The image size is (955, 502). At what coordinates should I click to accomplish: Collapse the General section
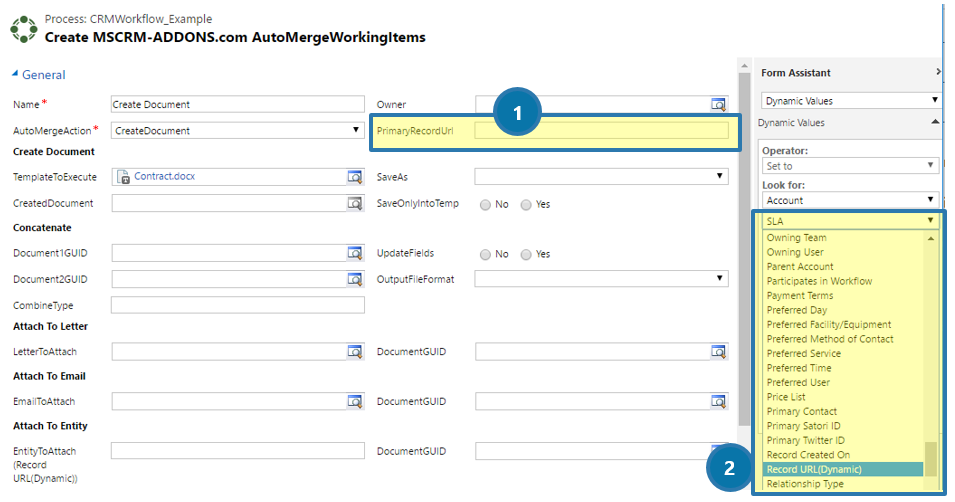[x=15, y=74]
